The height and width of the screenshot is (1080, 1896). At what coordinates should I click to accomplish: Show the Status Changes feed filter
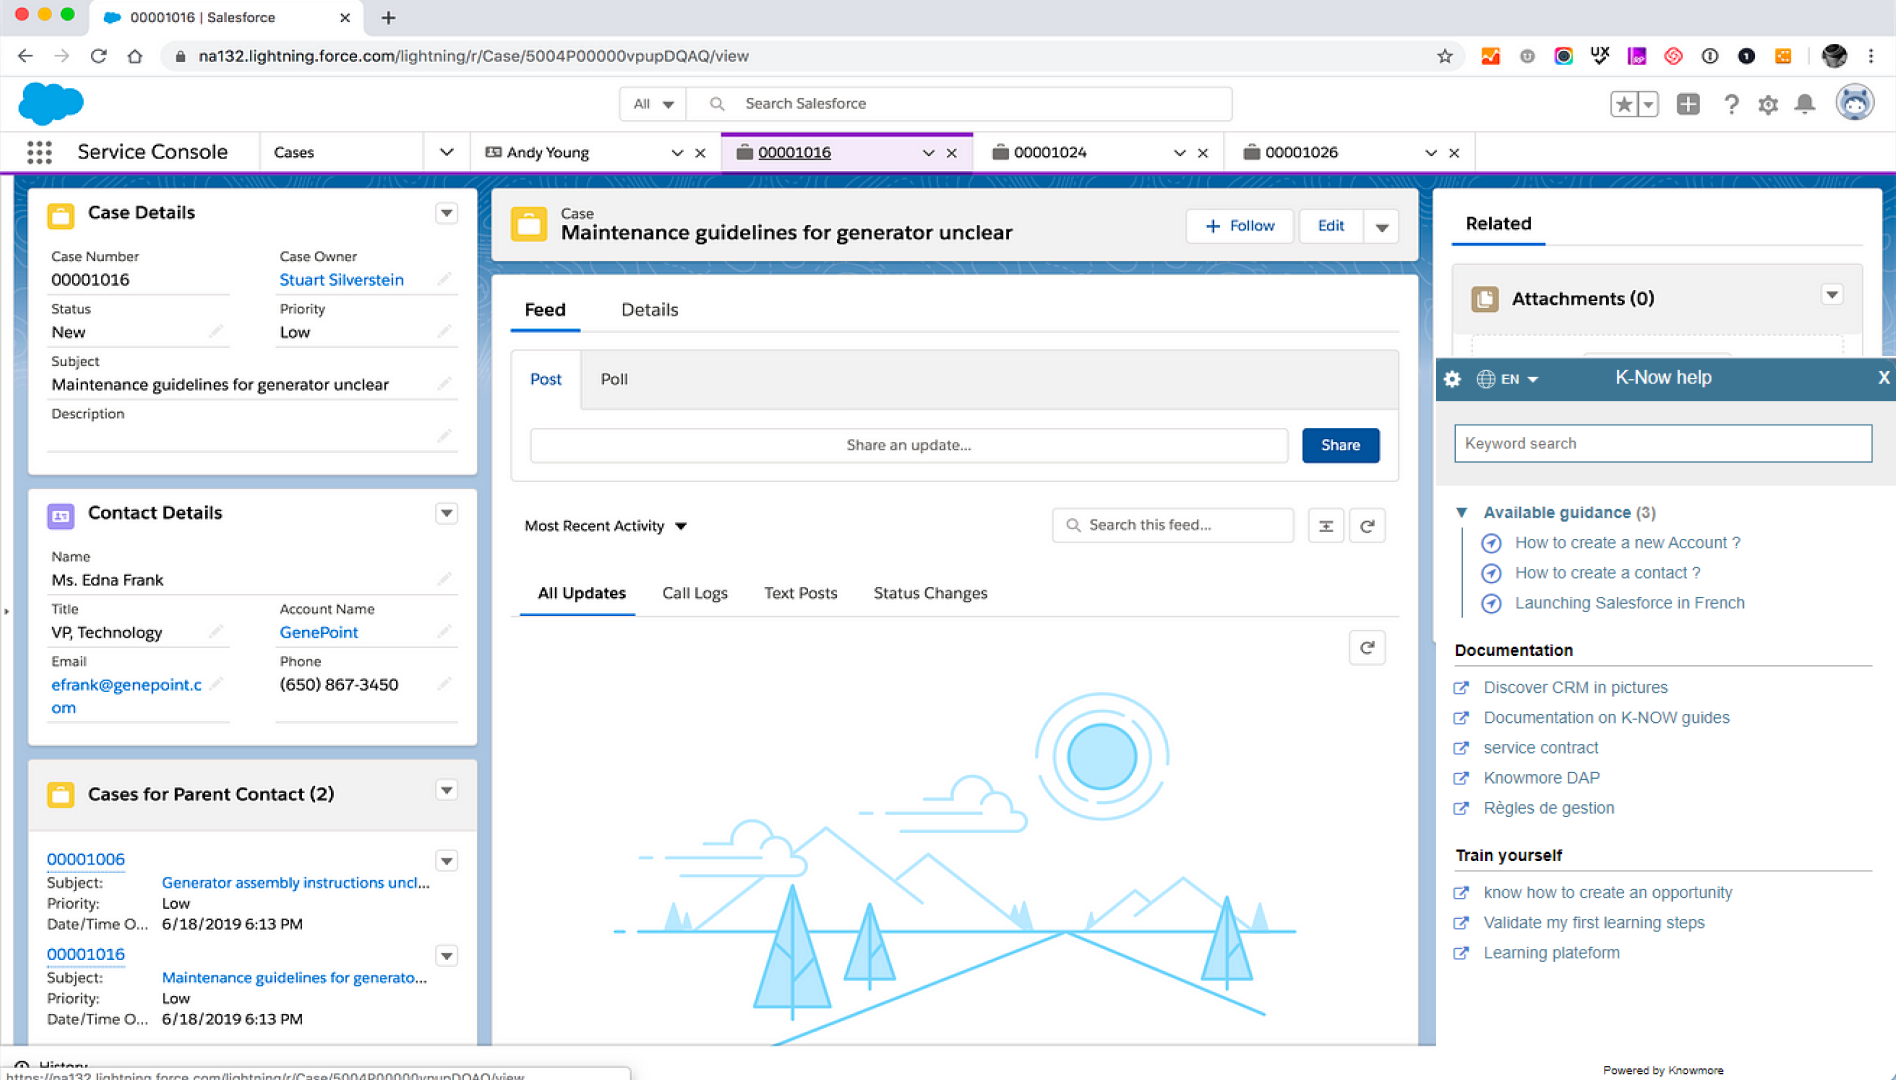point(930,593)
